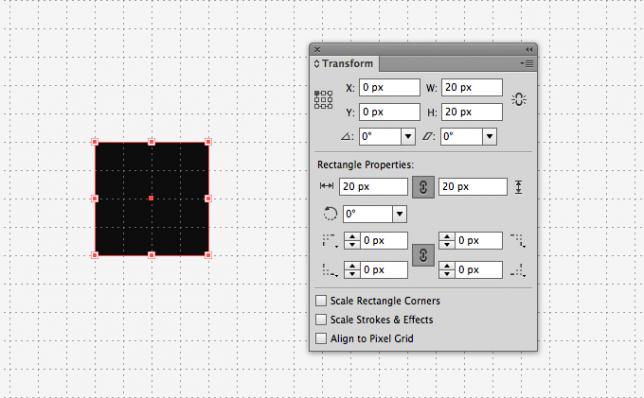The width and height of the screenshot is (644, 398).
Task: Open the shear angle dropdown
Action: click(489, 136)
